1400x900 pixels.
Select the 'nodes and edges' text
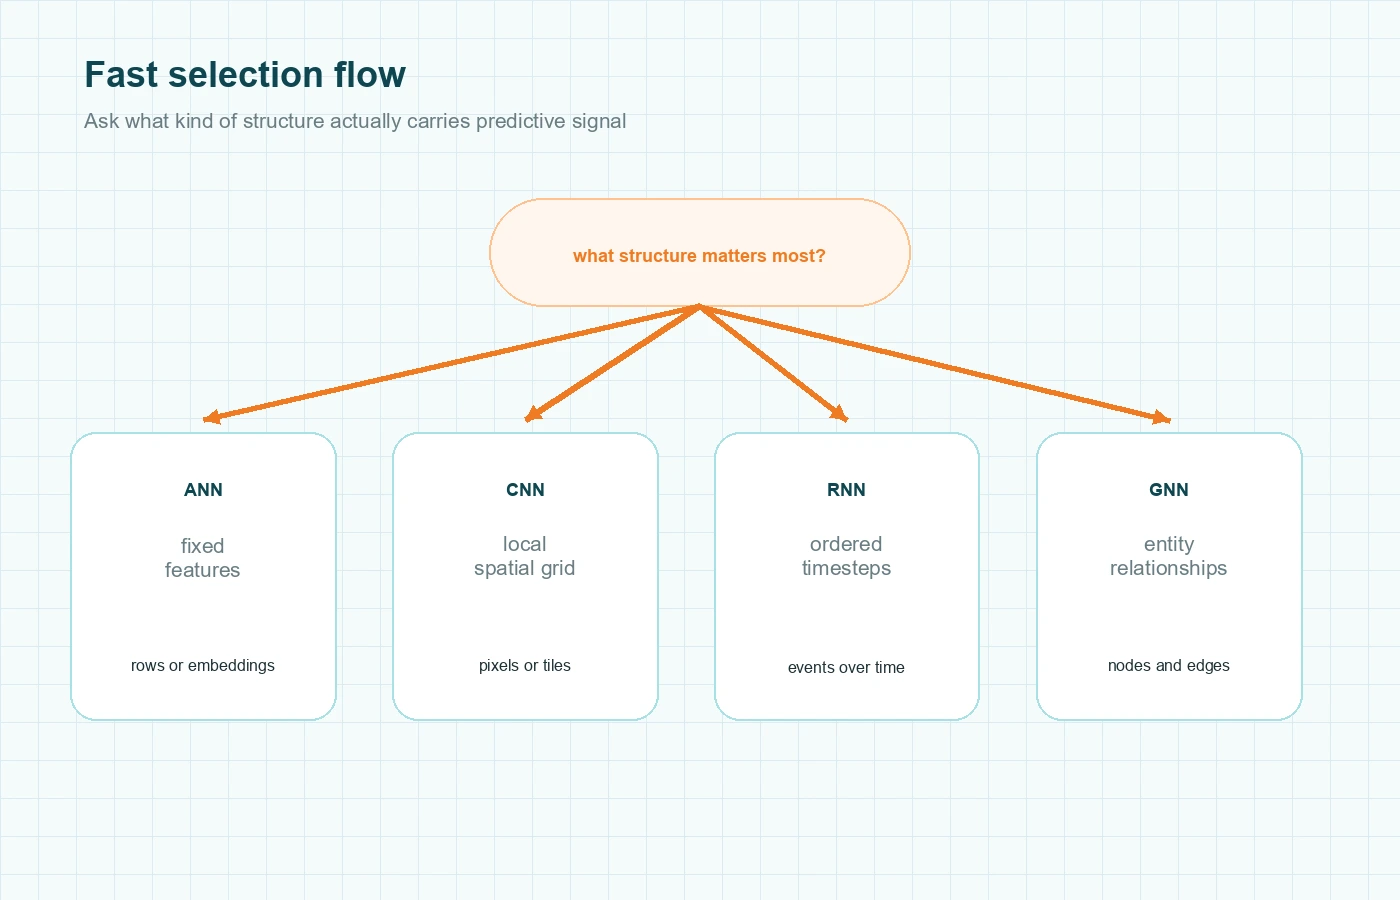click(1168, 665)
